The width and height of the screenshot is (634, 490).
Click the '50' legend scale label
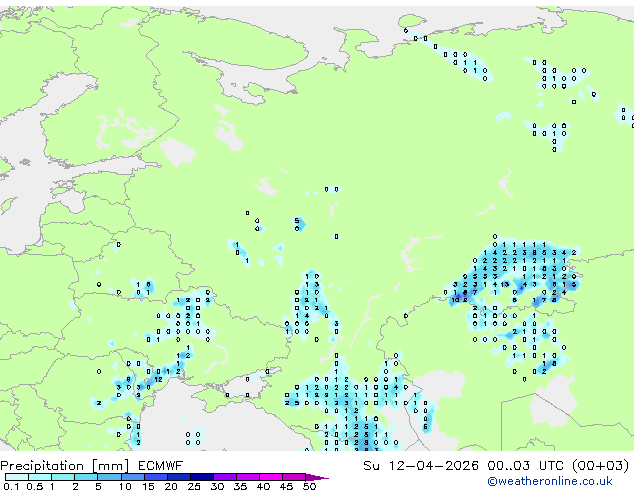tap(309, 486)
